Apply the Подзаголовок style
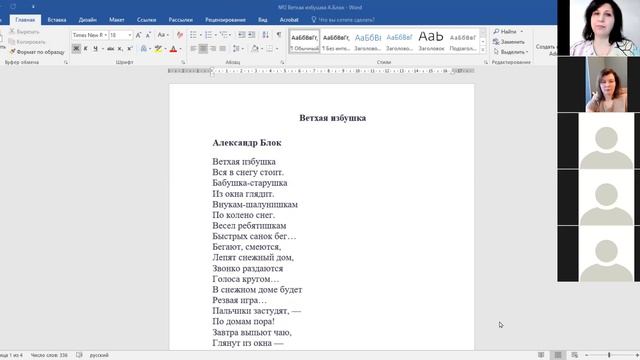The width and height of the screenshot is (640, 360). coord(463,42)
